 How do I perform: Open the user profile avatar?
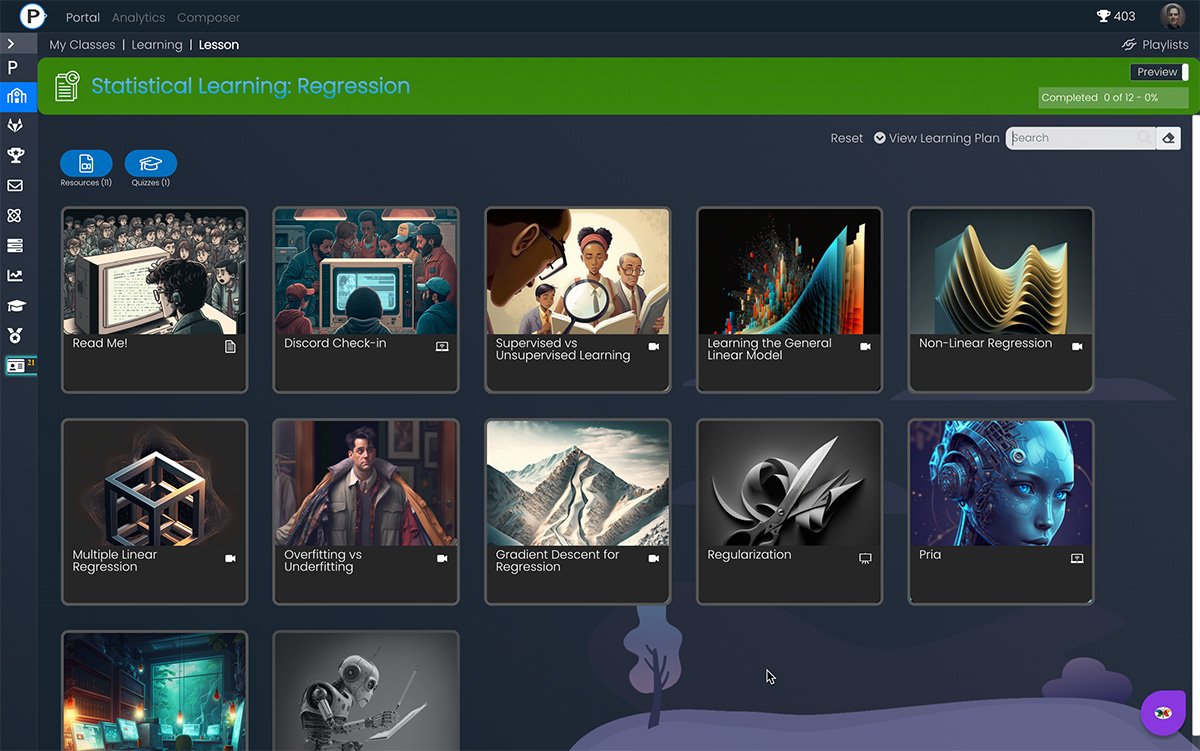1172,16
